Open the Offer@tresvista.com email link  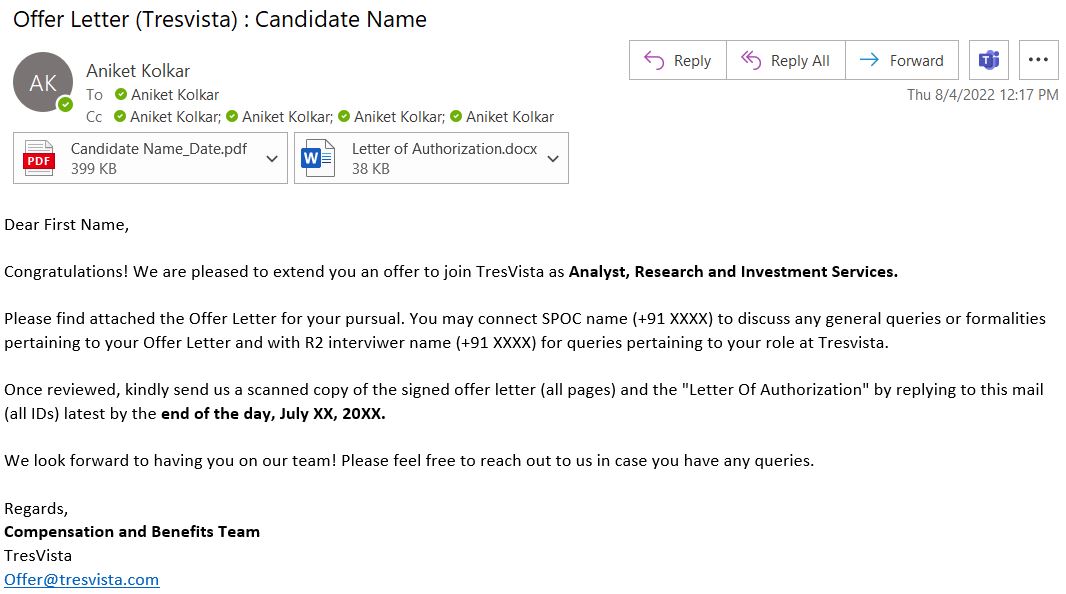coord(82,580)
